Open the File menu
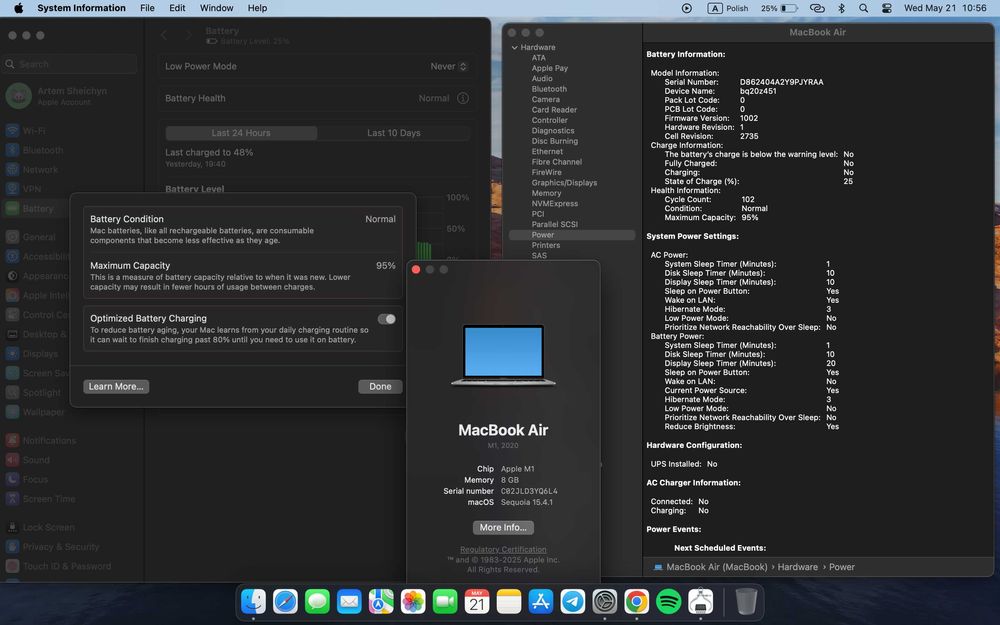The height and width of the screenshot is (625, 1000). point(147,8)
